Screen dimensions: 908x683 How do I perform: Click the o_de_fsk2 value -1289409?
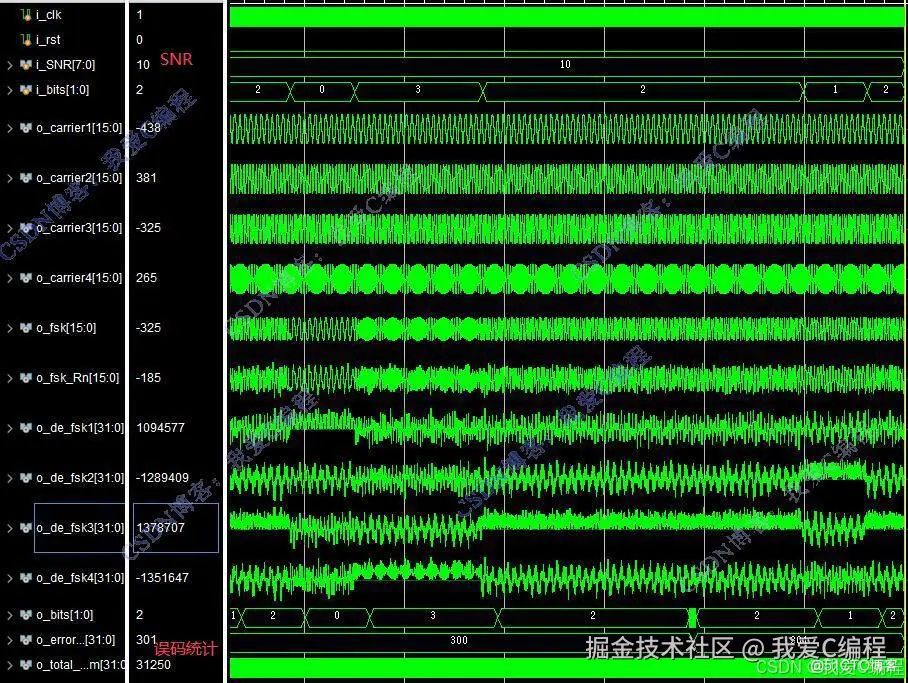(162, 478)
